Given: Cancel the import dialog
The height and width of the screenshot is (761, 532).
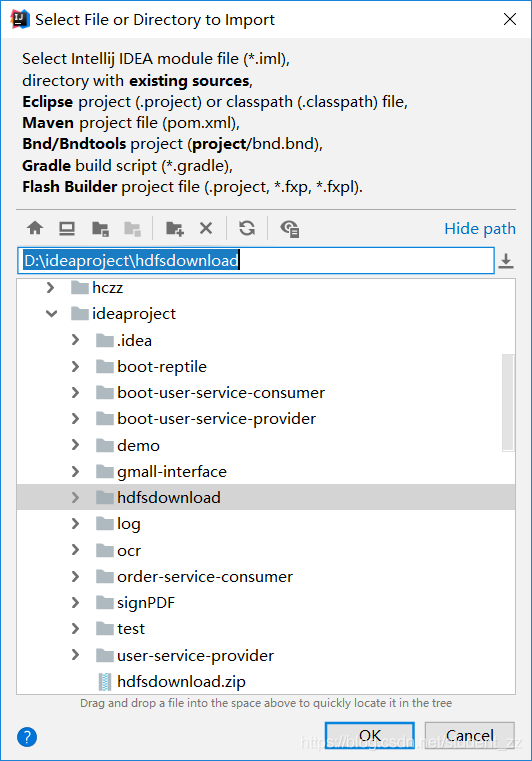Looking at the screenshot, I should [469, 736].
